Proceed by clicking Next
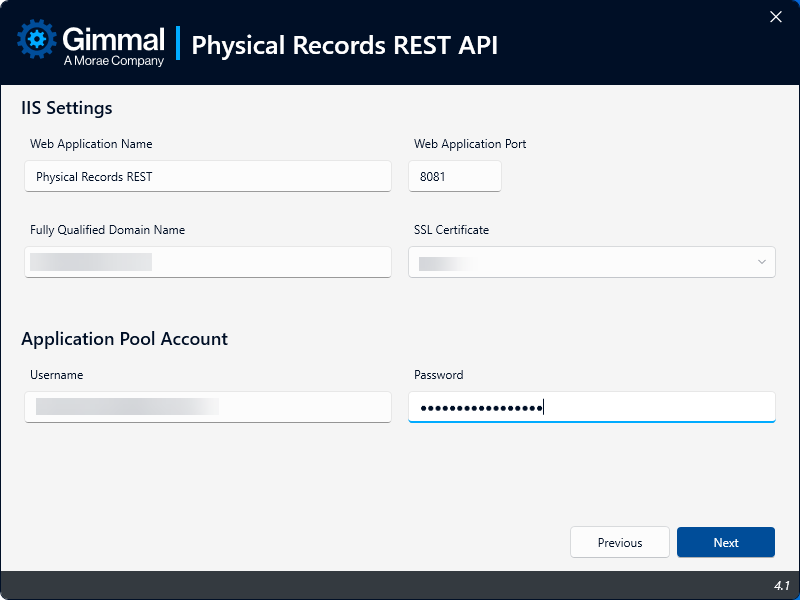This screenshot has width=800, height=600. pos(726,542)
